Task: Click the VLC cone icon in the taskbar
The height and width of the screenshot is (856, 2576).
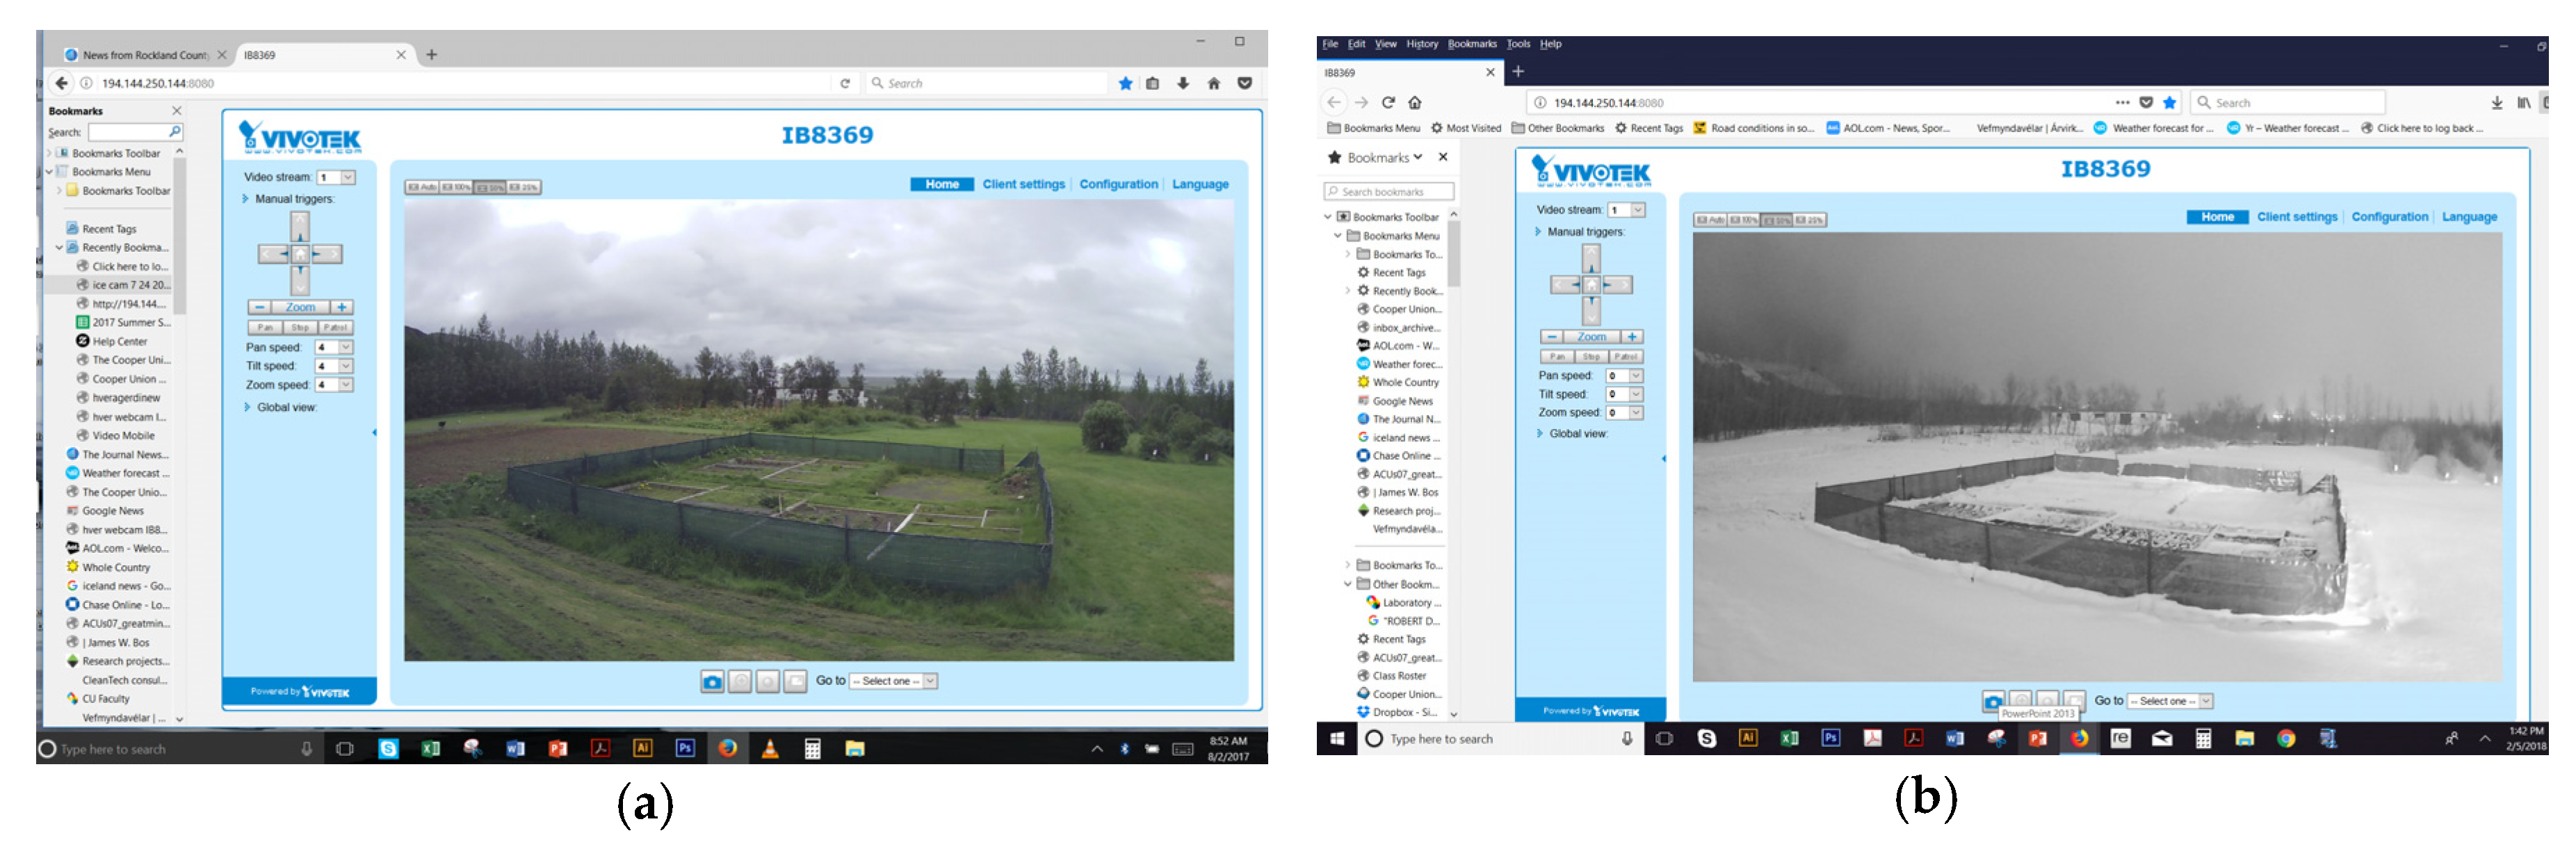Action: (x=770, y=748)
